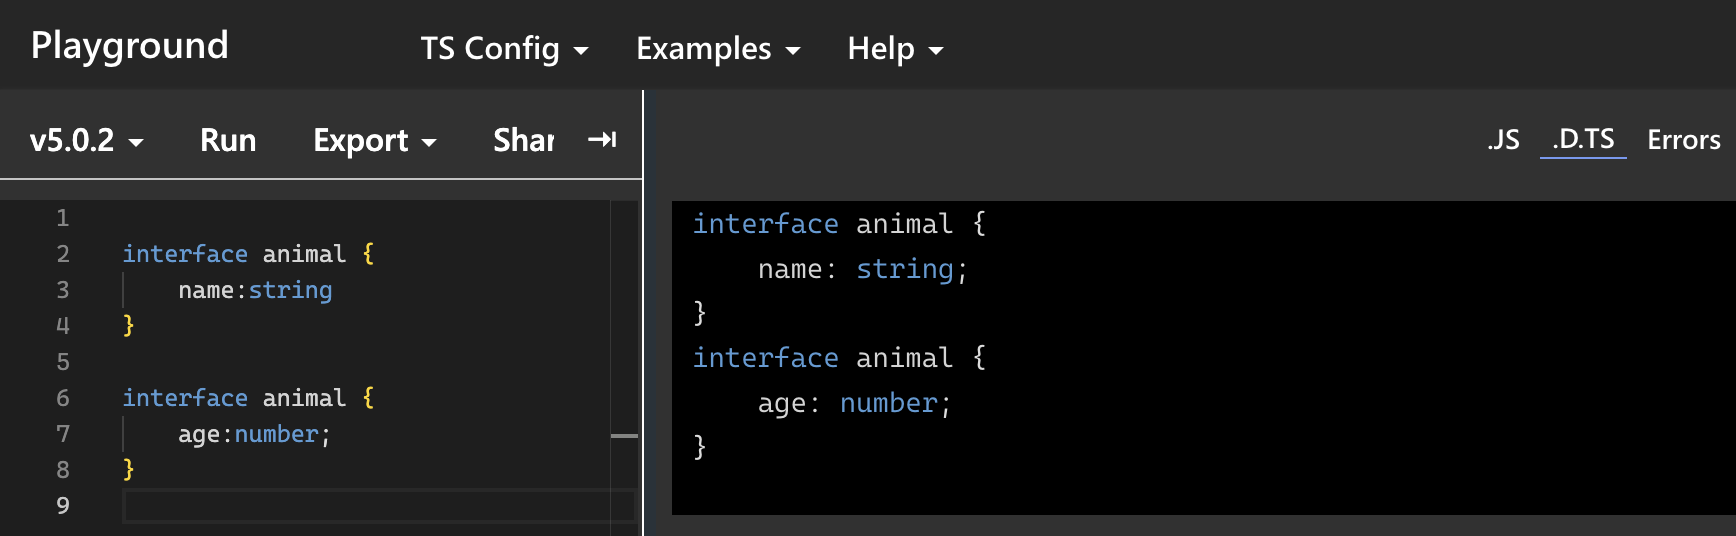
Task: Open the Help menu
Action: [895, 48]
